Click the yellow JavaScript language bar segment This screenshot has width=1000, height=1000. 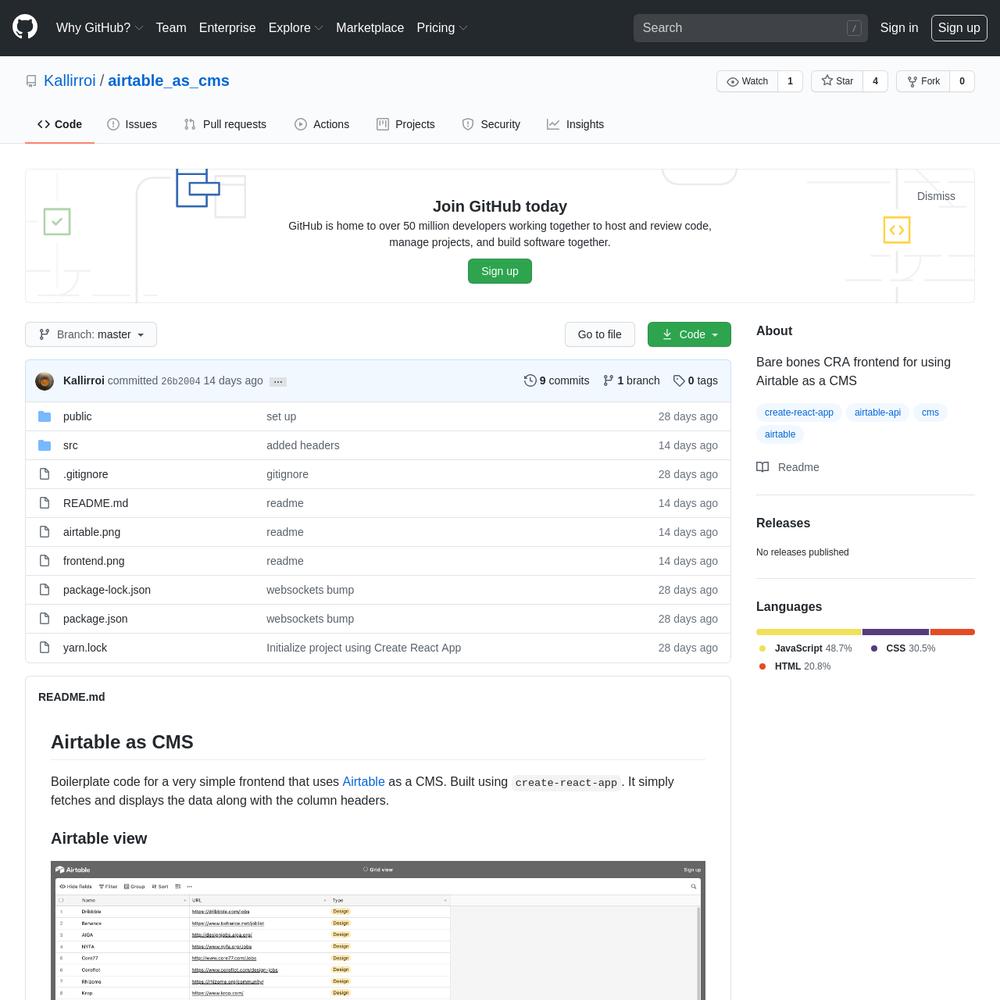pos(809,632)
